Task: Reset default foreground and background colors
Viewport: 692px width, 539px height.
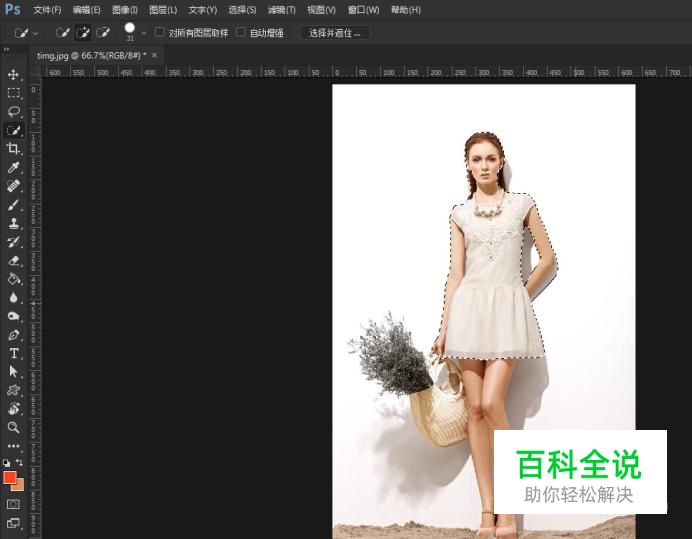Action: pos(6,463)
